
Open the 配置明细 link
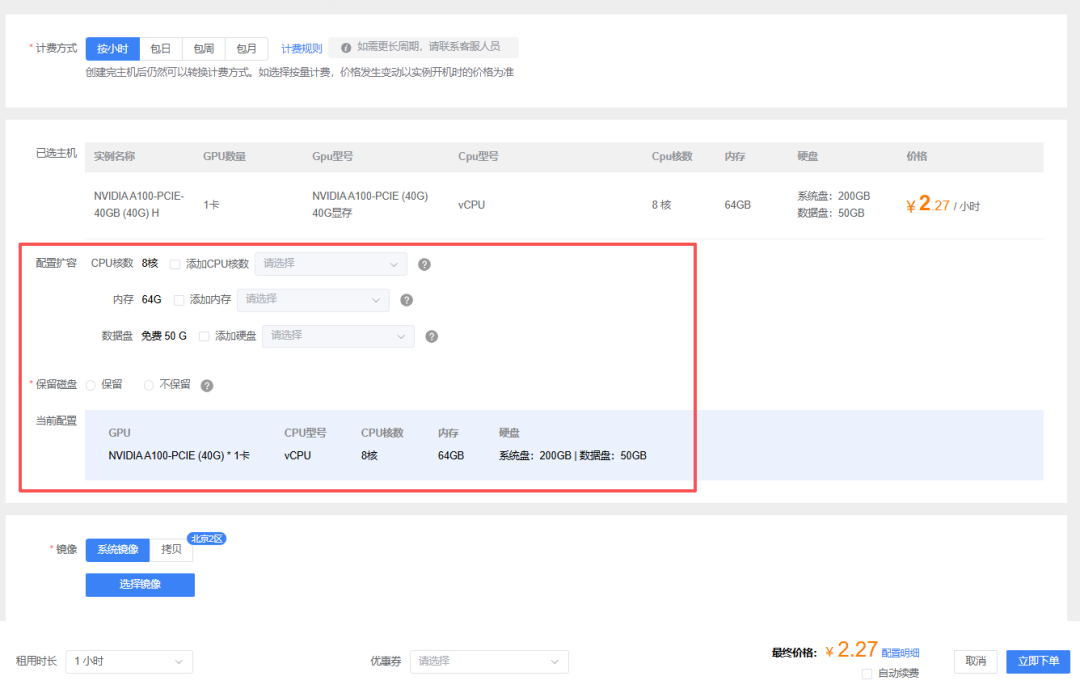coord(900,653)
